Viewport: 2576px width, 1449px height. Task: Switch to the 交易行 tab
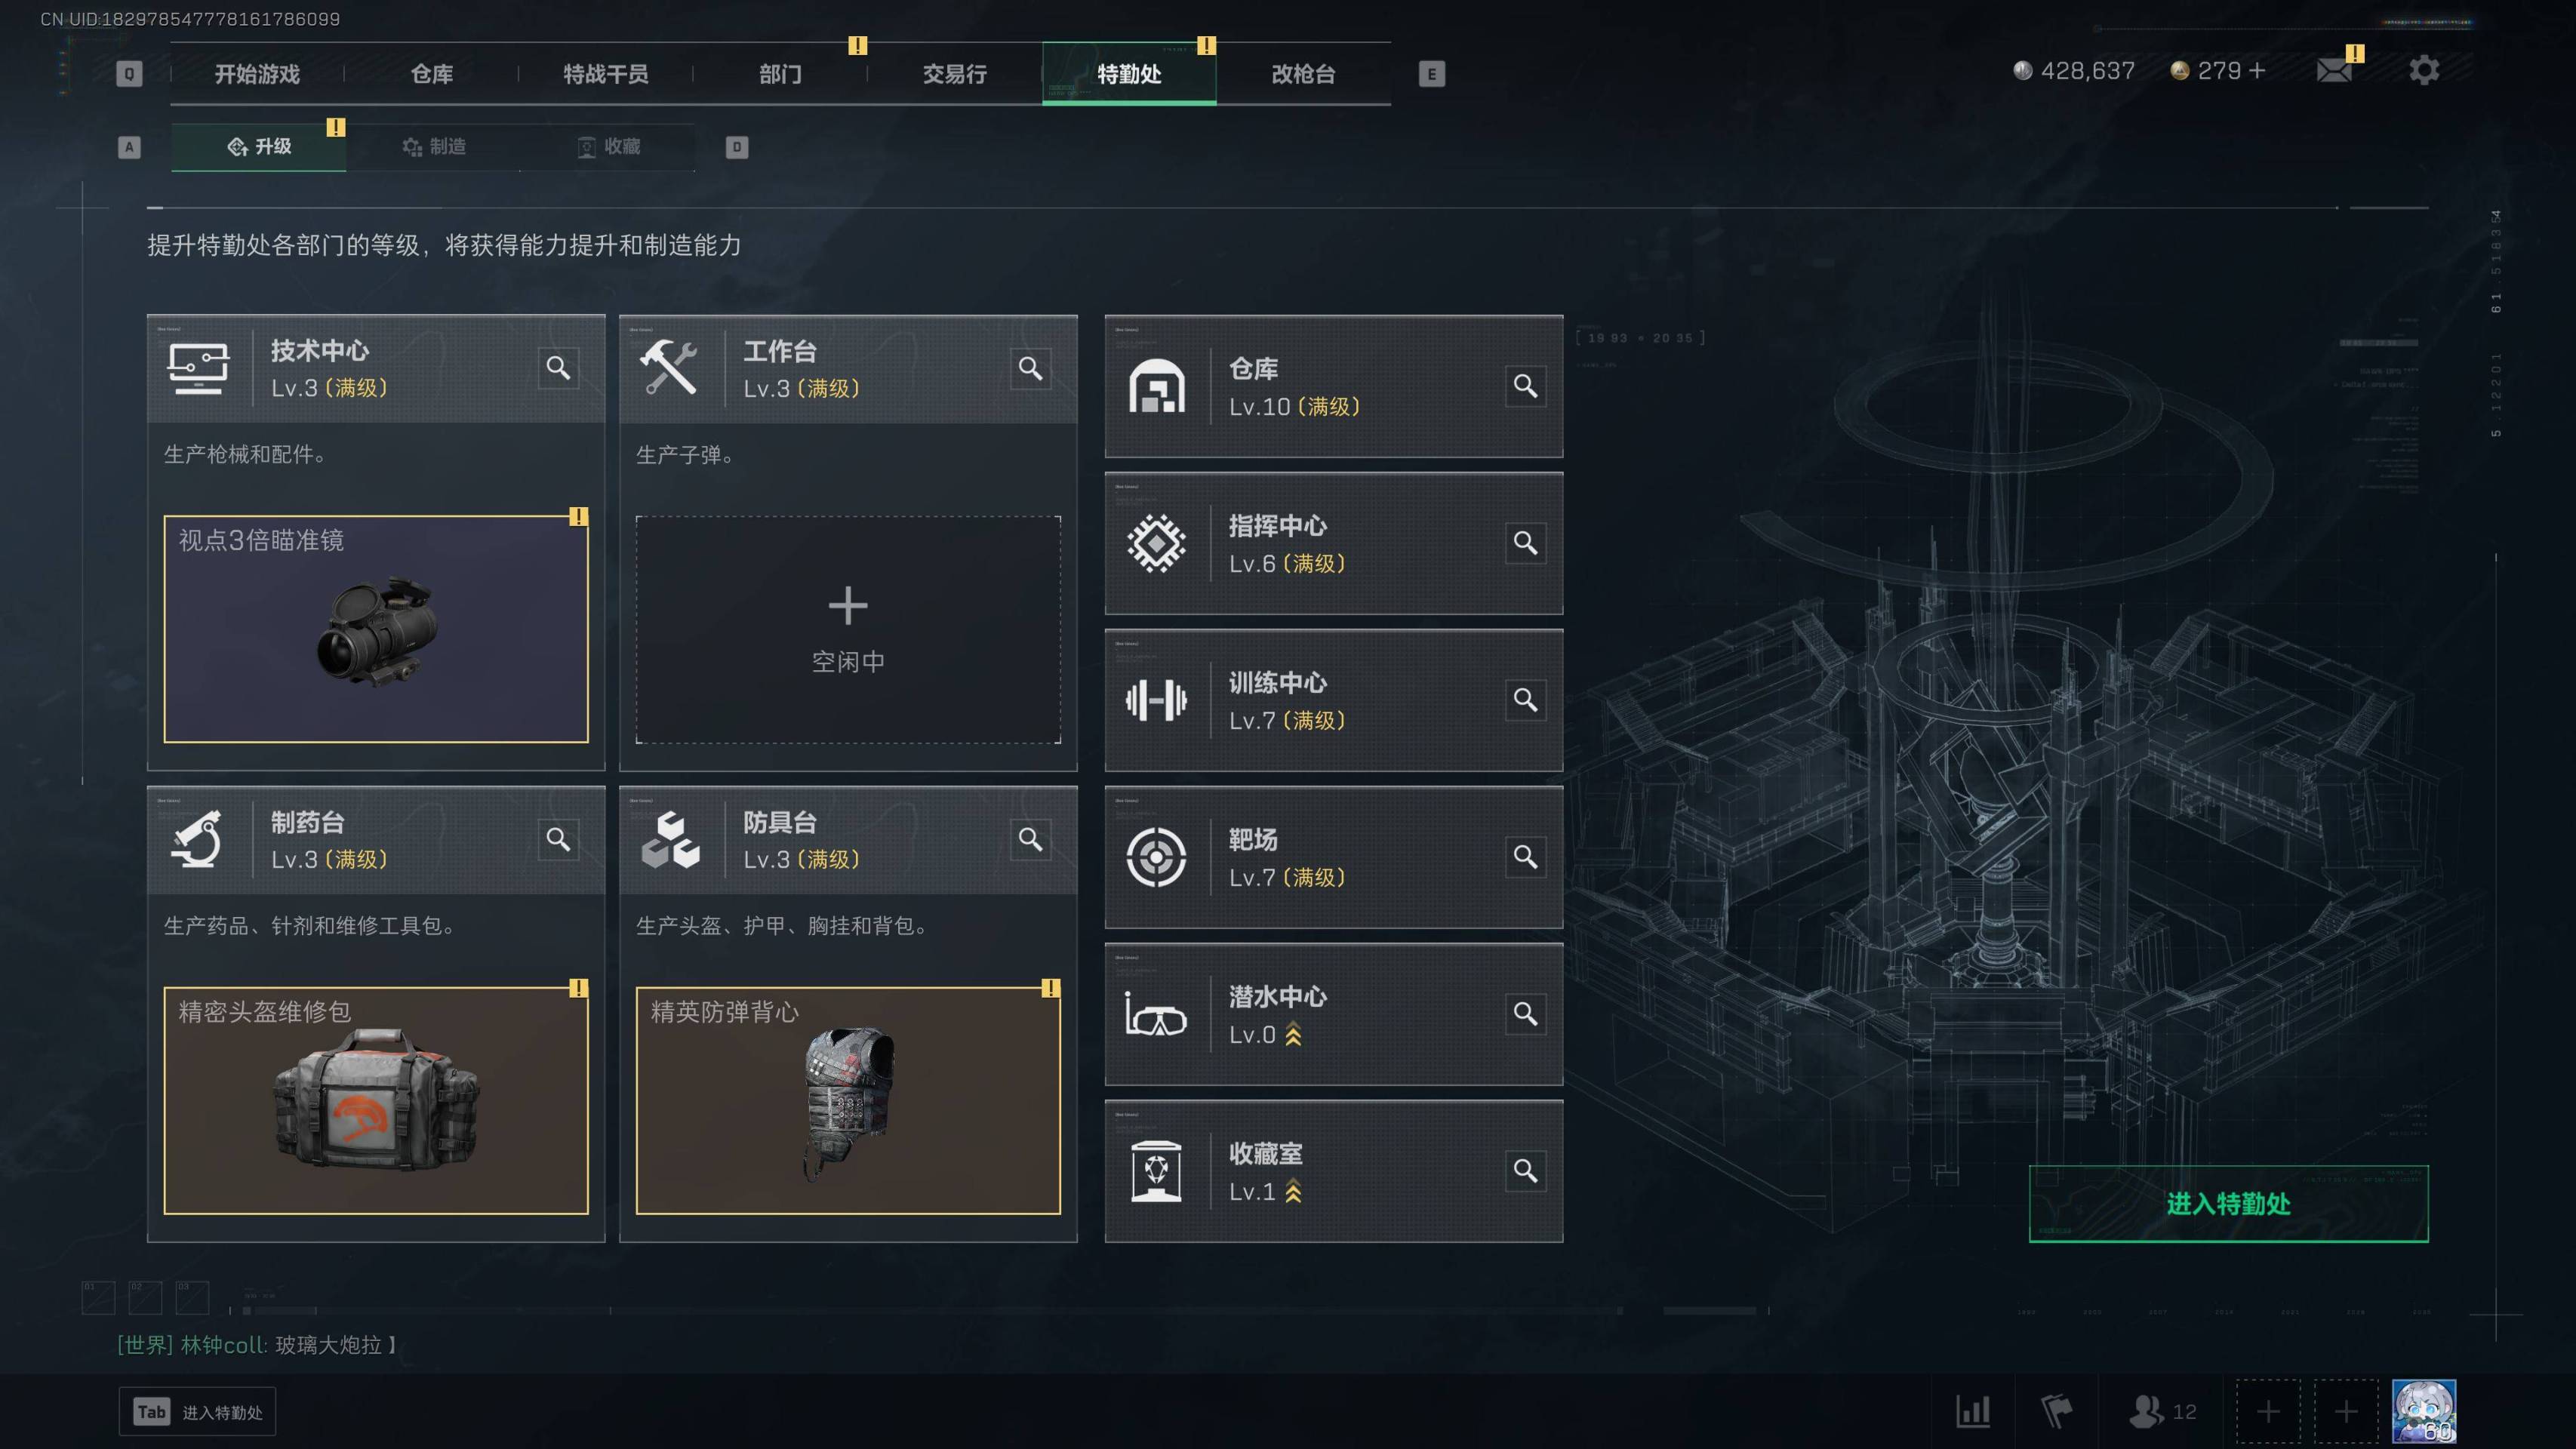(954, 74)
